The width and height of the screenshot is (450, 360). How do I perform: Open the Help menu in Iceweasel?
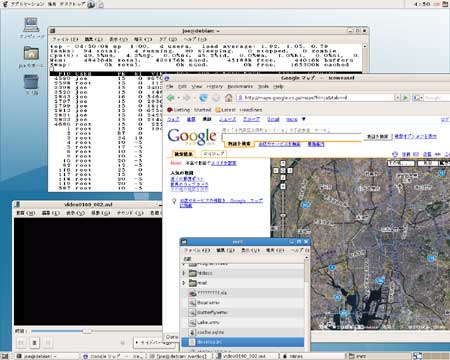[278, 86]
